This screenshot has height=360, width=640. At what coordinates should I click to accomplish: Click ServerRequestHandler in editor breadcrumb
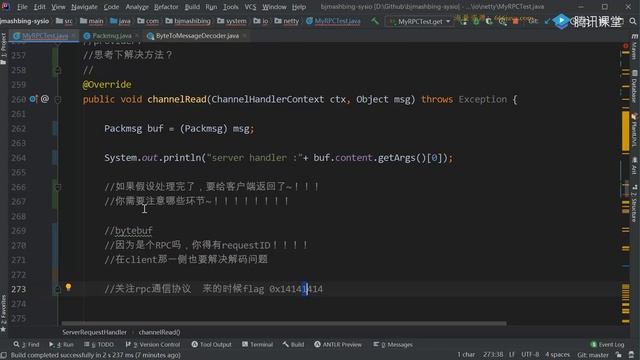pos(94,332)
